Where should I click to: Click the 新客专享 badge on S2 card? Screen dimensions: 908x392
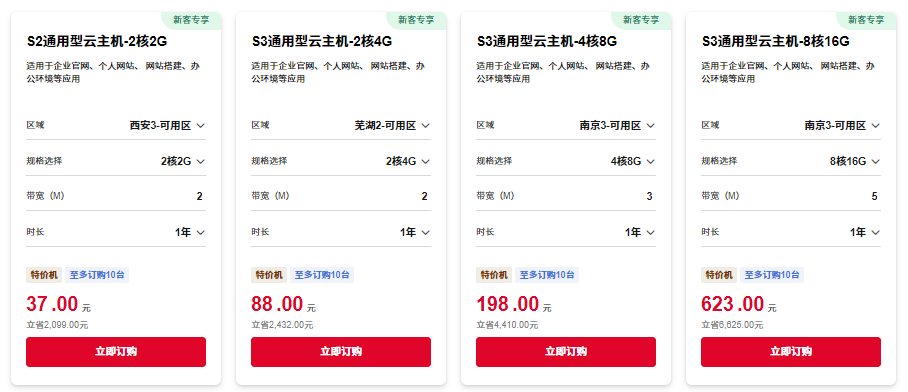(x=191, y=20)
